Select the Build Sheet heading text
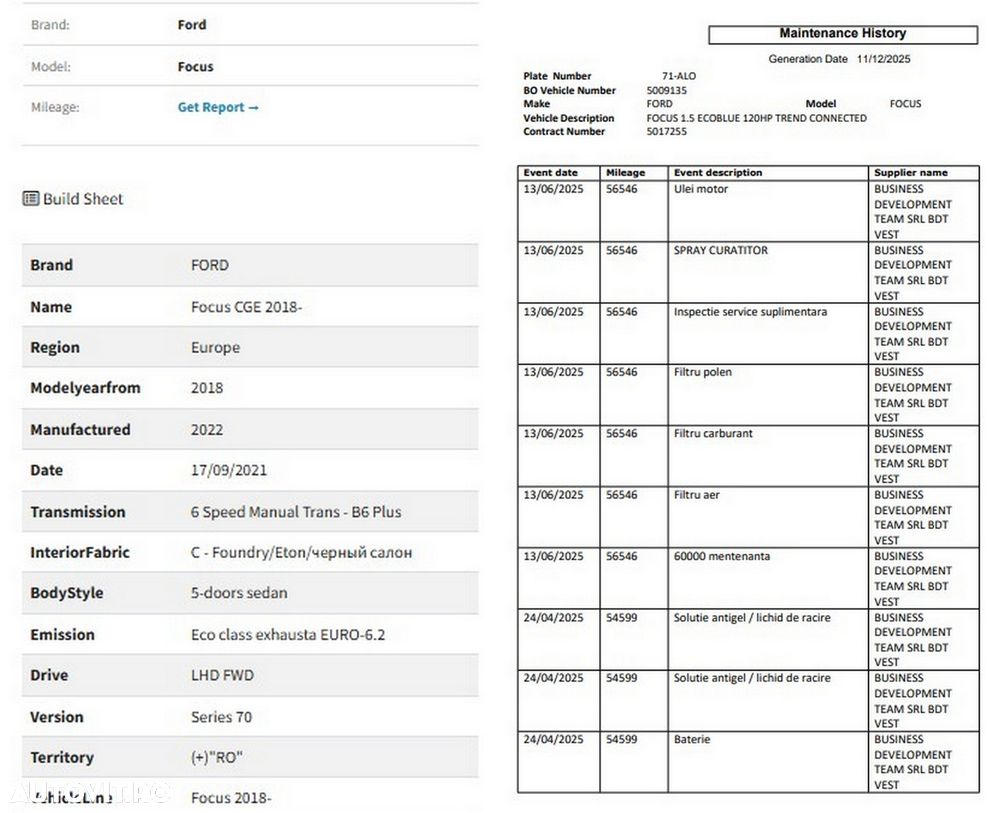Image resolution: width=1000 pixels, height=813 pixels. coord(83,199)
